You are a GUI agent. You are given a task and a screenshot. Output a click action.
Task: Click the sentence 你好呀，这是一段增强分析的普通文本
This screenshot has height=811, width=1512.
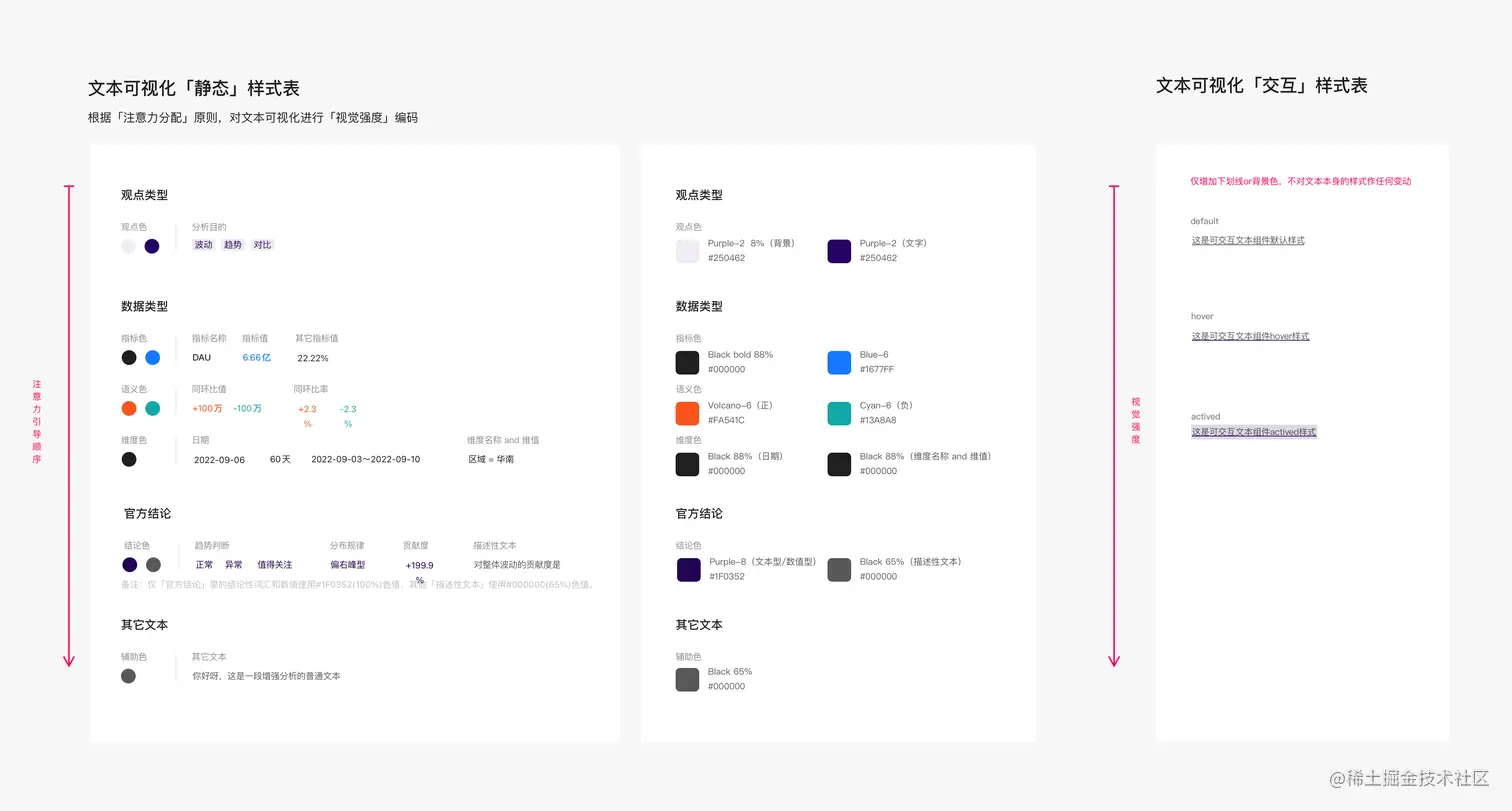coord(266,676)
